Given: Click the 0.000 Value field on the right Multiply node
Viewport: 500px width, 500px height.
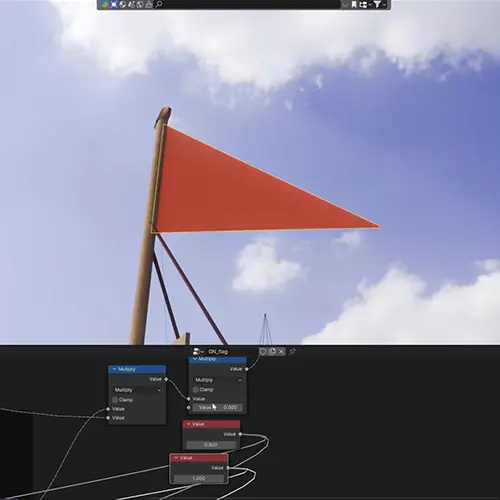Looking at the screenshot, I should pyautogui.click(x=218, y=407).
